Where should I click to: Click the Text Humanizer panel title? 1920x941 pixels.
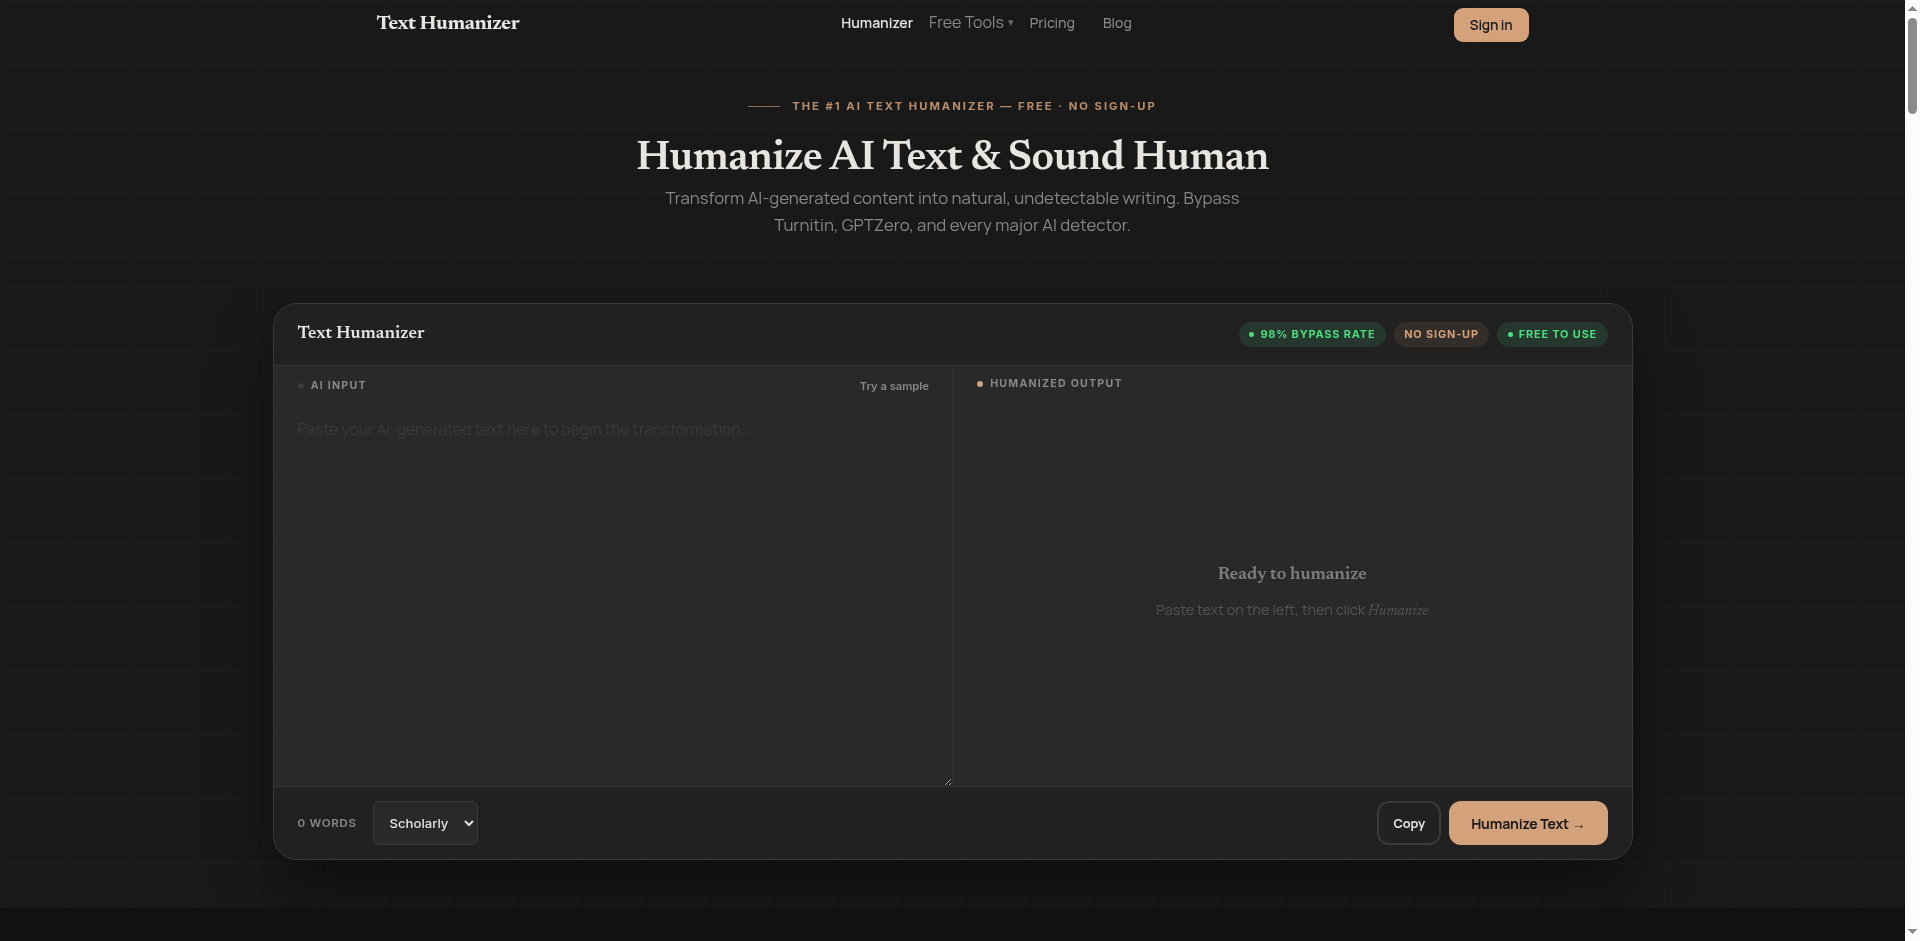pyautogui.click(x=361, y=333)
